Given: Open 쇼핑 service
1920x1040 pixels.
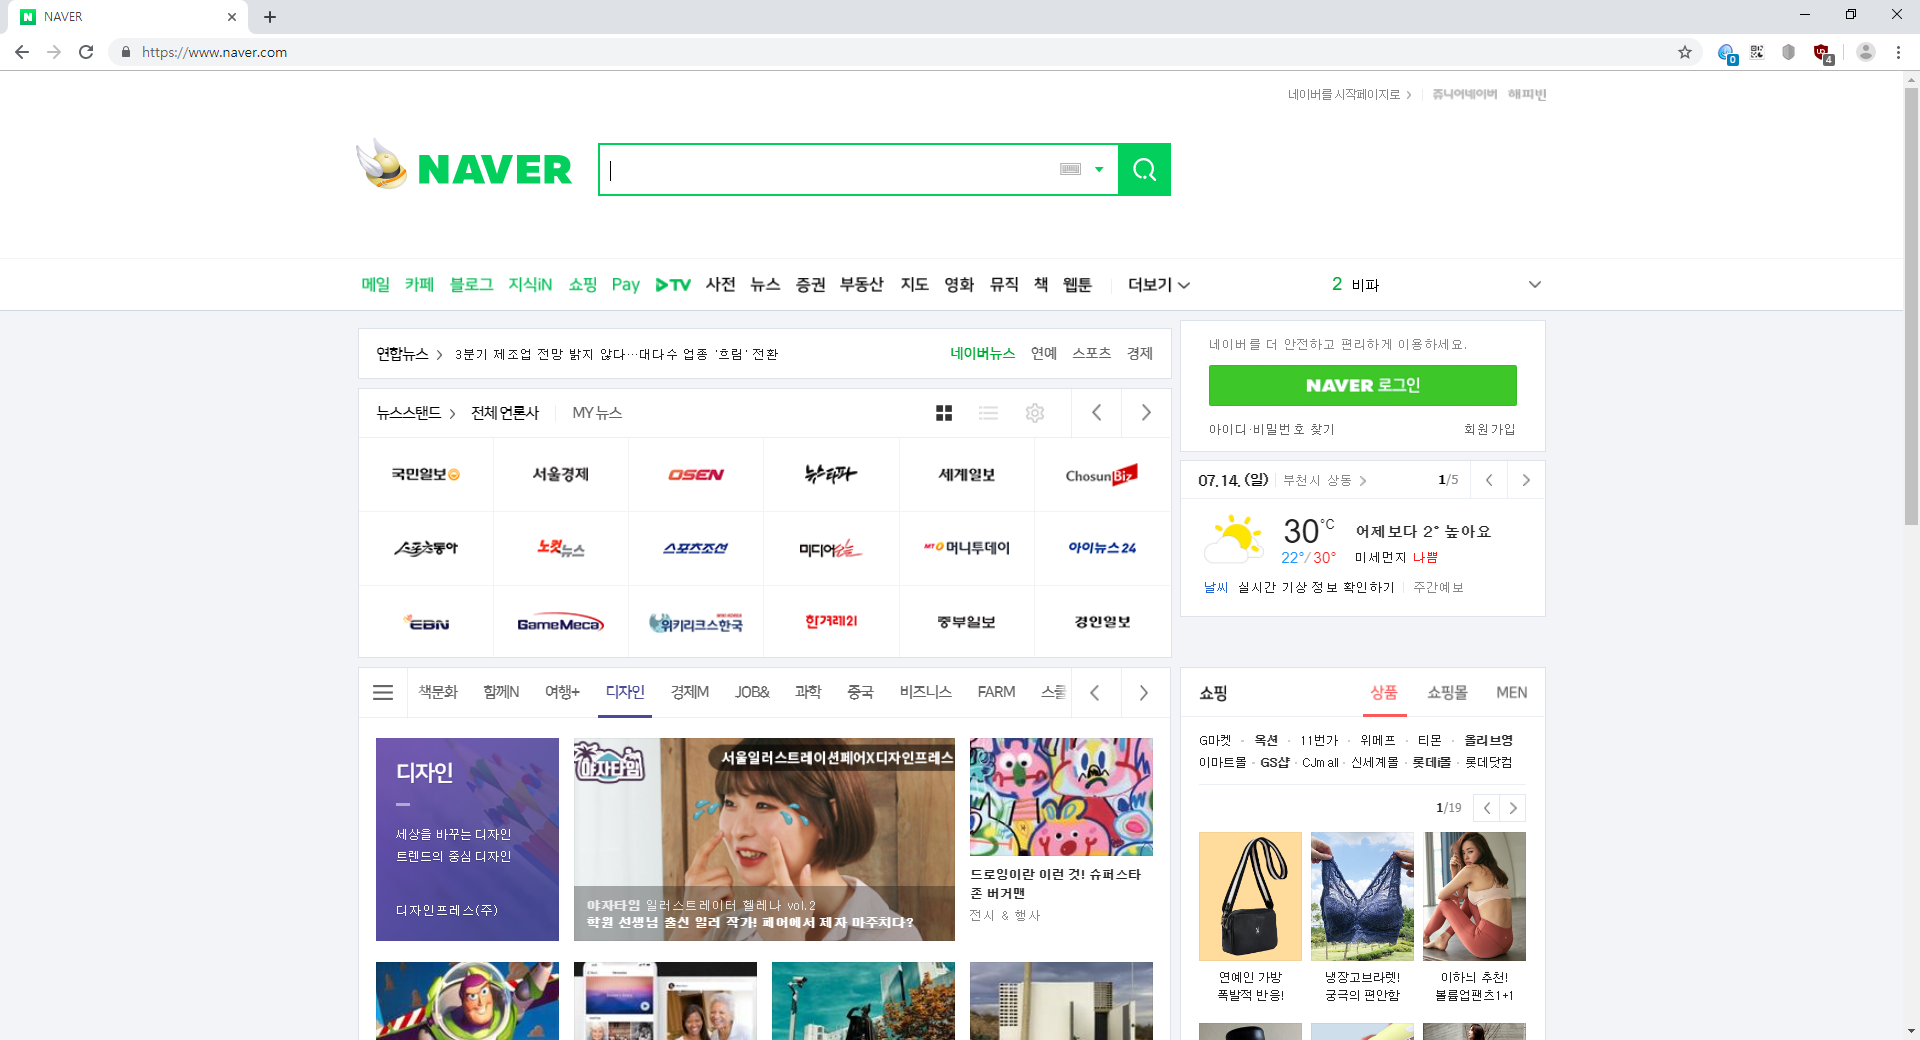Looking at the screenshot, I should [x=583, y=285].
